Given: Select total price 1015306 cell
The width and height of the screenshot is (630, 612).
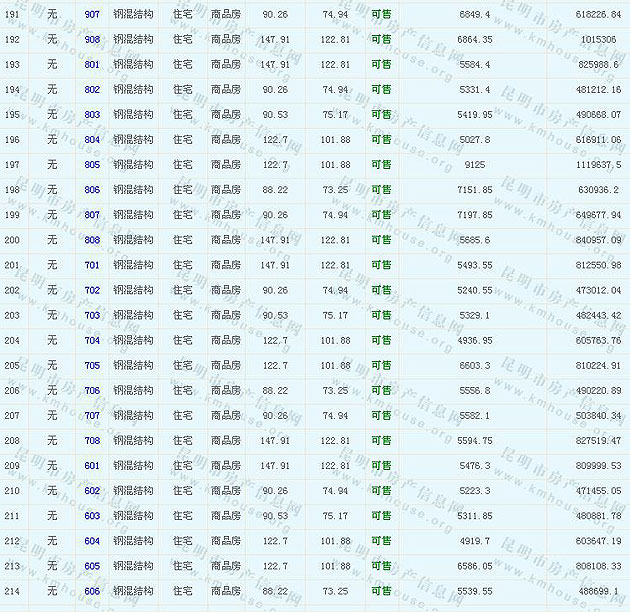Looking at the screenshot, I should (x=597, y=39).
